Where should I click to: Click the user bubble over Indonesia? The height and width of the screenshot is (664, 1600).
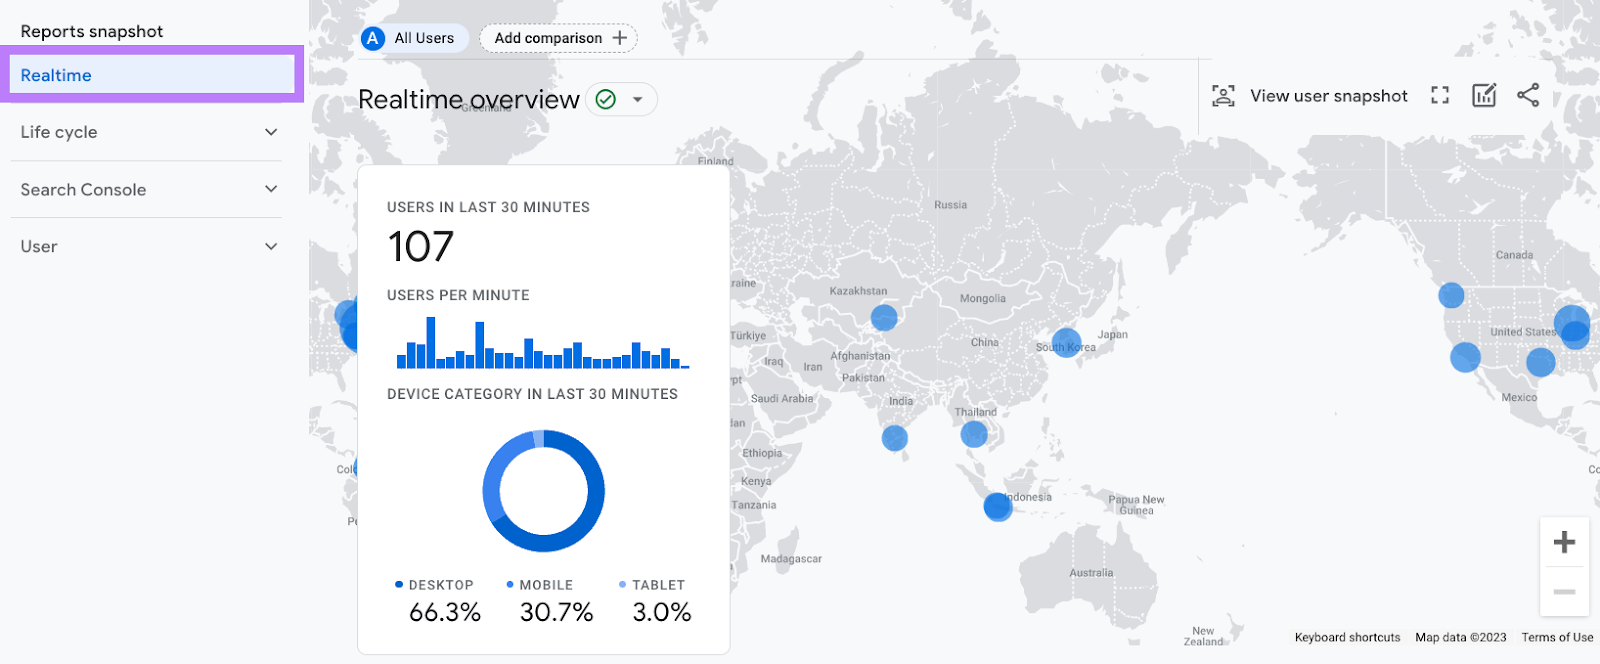point(997,507)
